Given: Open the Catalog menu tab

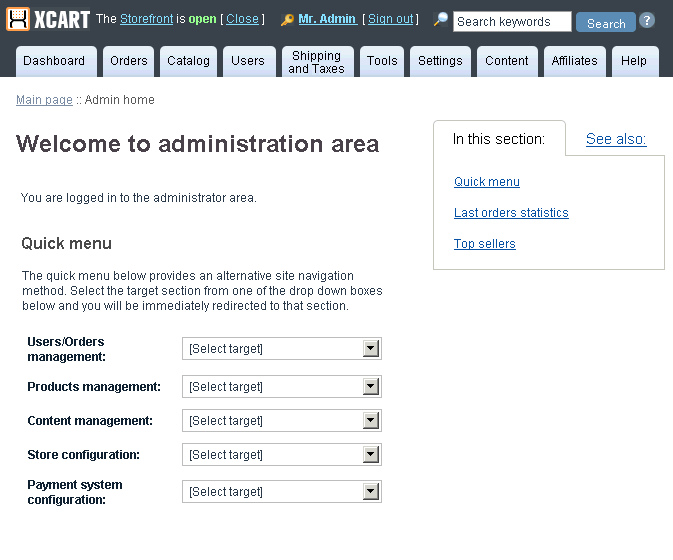Looking at the screenshot, I should 188,61.
